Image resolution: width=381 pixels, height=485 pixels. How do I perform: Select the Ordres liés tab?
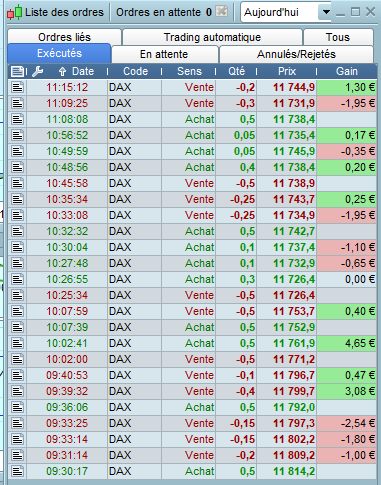(64, 37)
